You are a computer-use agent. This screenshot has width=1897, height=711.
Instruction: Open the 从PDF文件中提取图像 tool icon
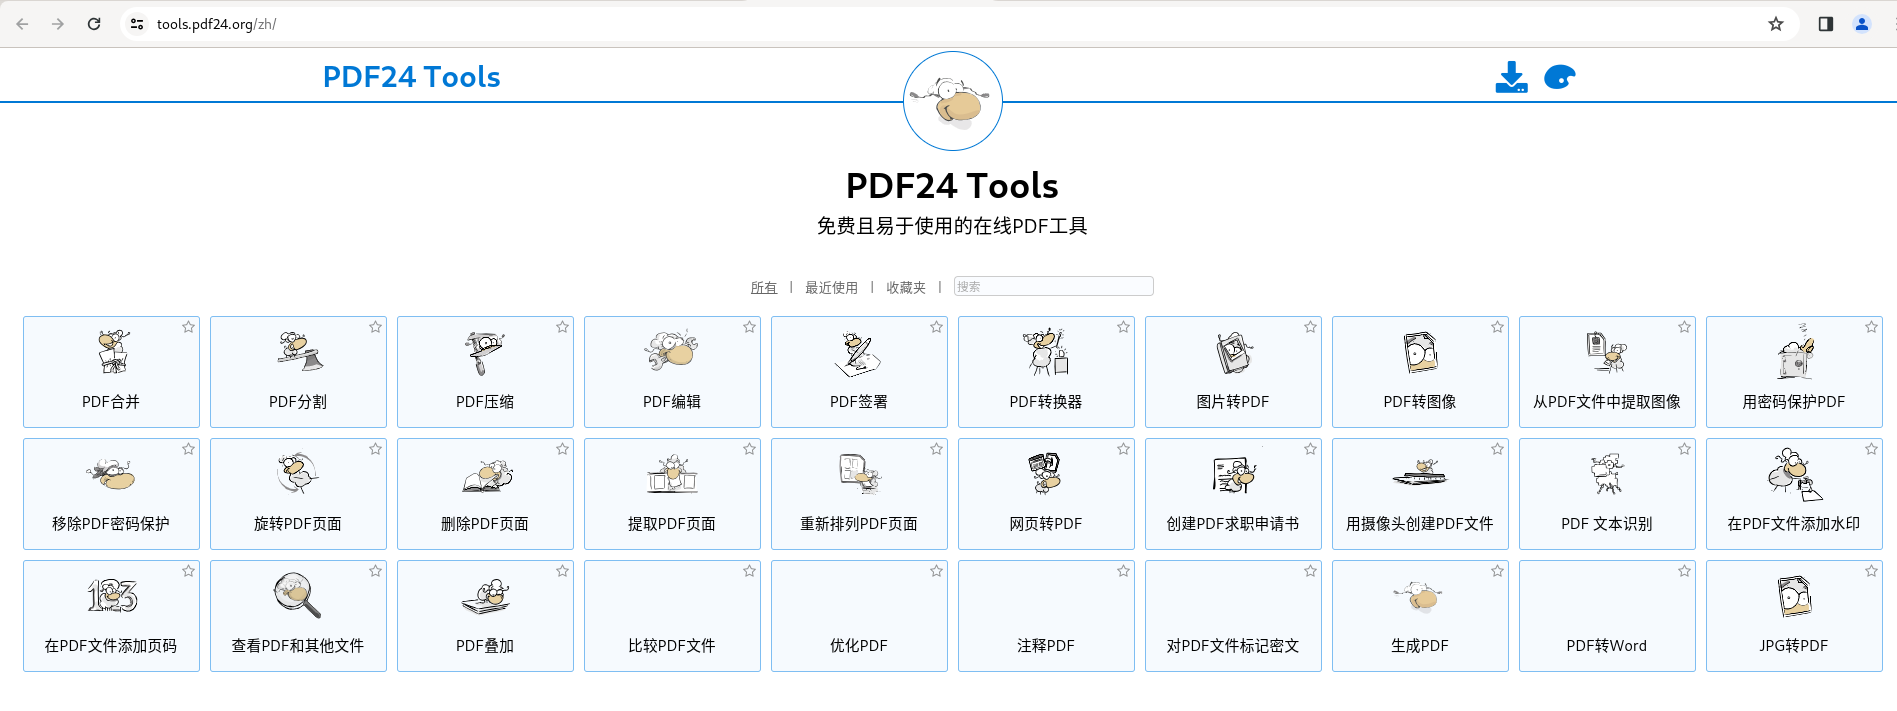[1607, 352]
